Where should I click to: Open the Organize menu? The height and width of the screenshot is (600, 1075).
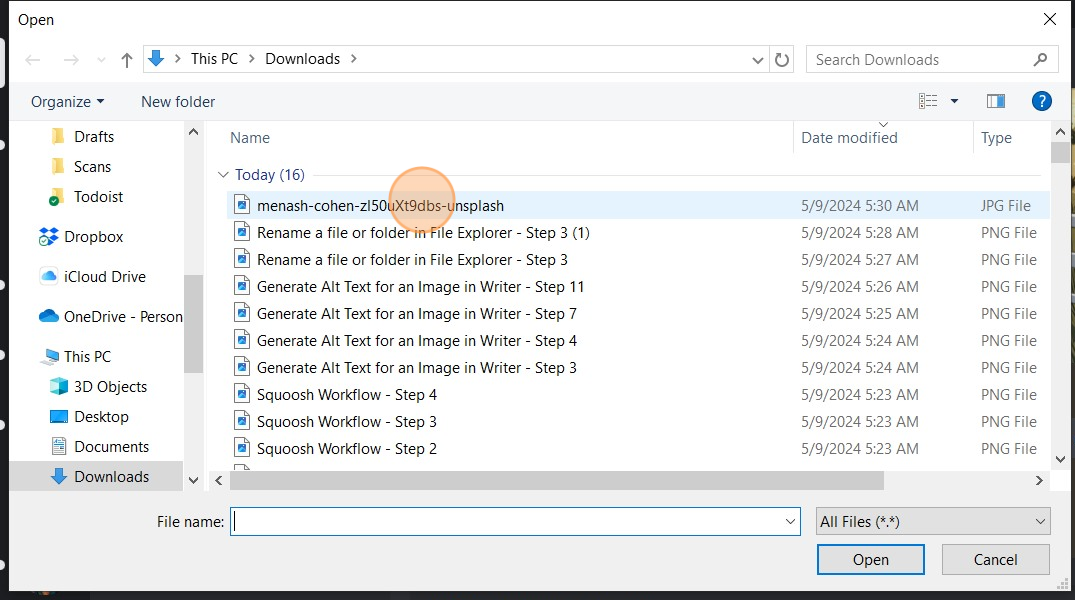point(66,101)
